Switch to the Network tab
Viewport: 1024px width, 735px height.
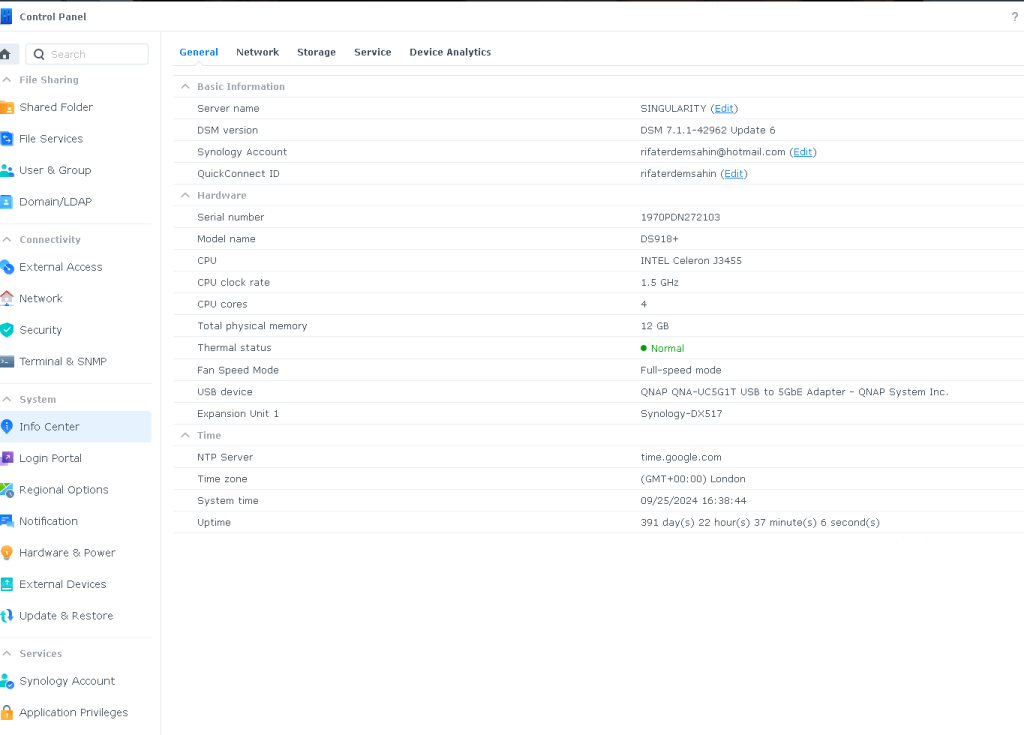(257, 52)
